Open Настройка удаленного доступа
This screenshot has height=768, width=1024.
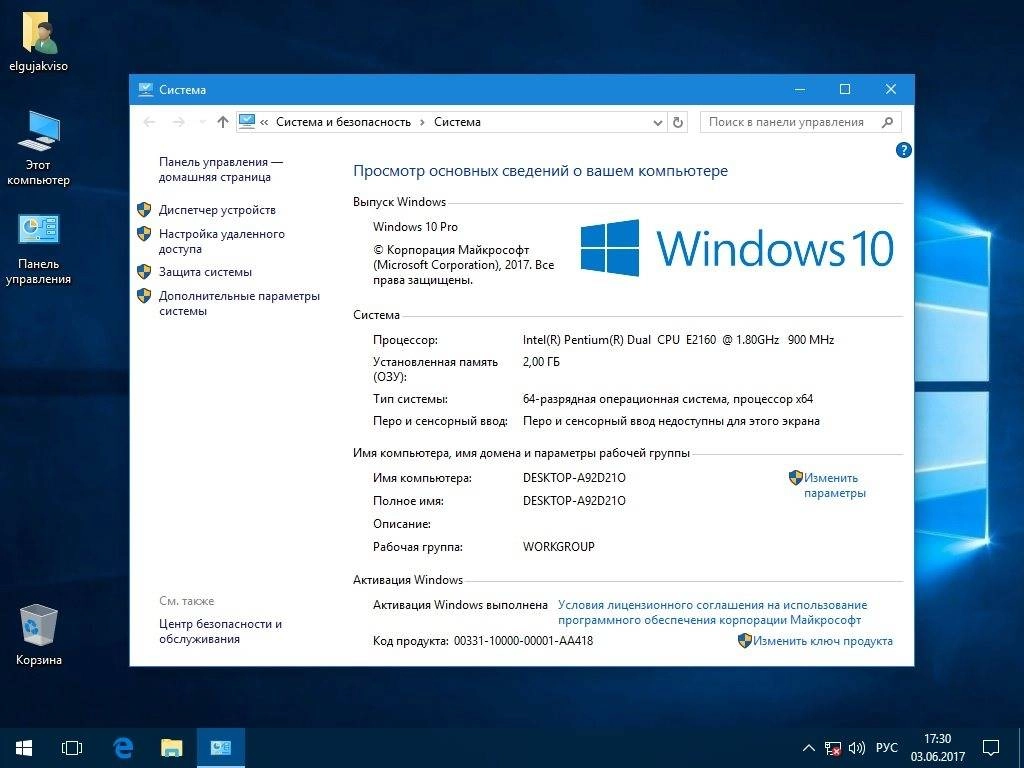click(x=221, y=241)
